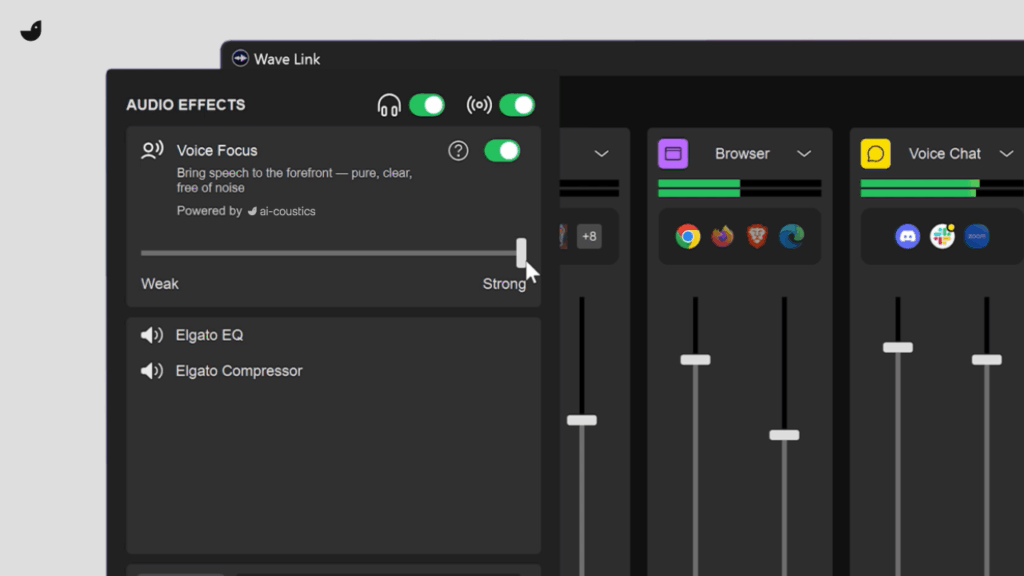Viewport: 1024px width, 576px height.
Task: Select the Wave Link title bar tab
Action: pyautogui.click(x=276, y=59)
